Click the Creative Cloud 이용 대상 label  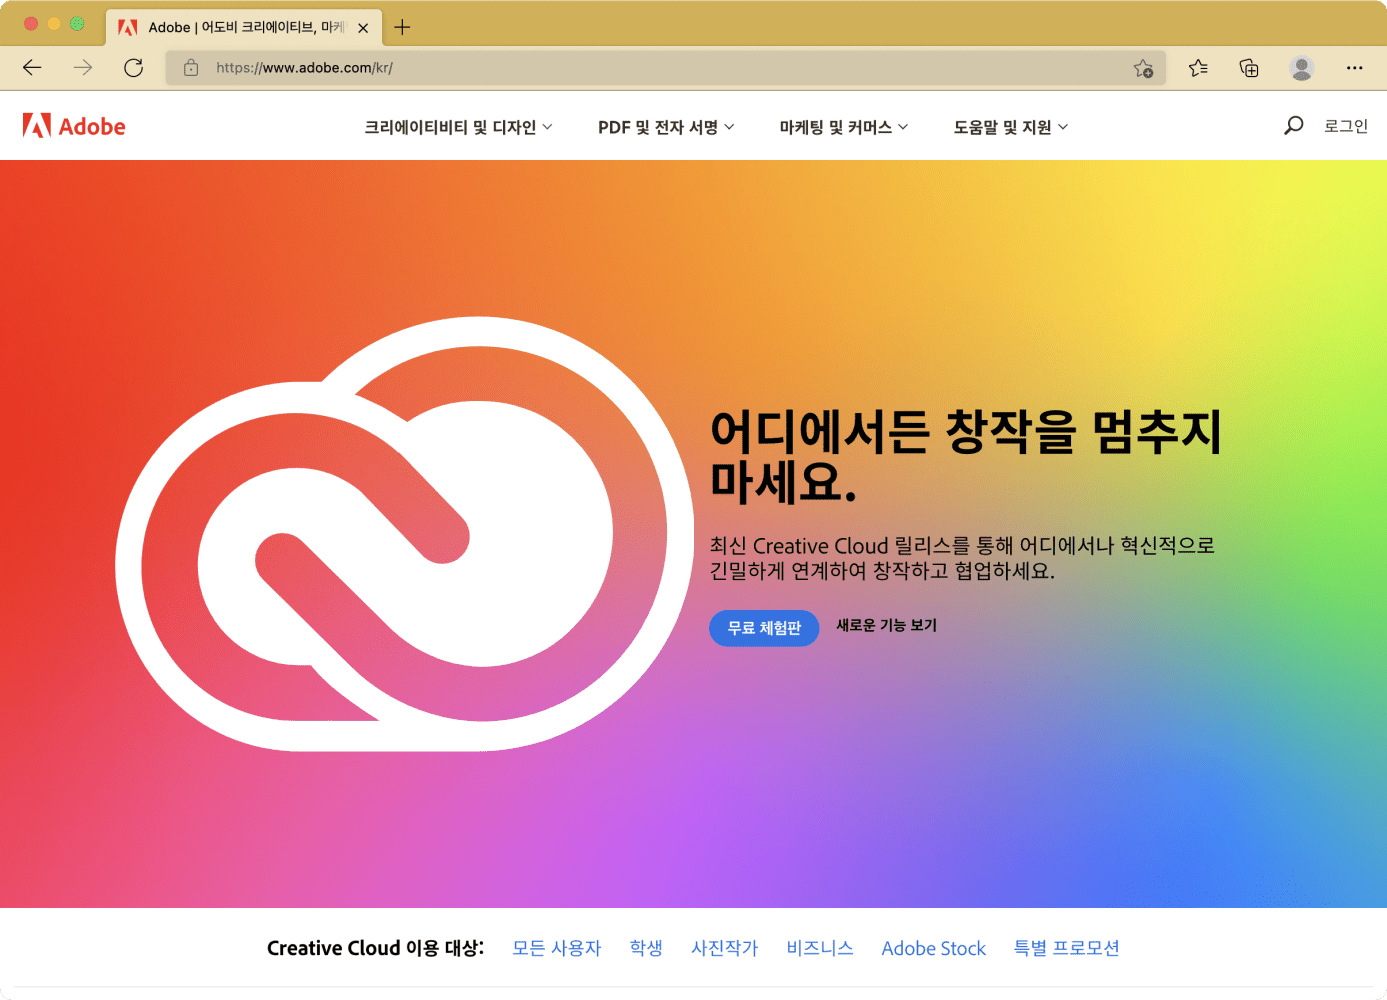pos(375,948)
